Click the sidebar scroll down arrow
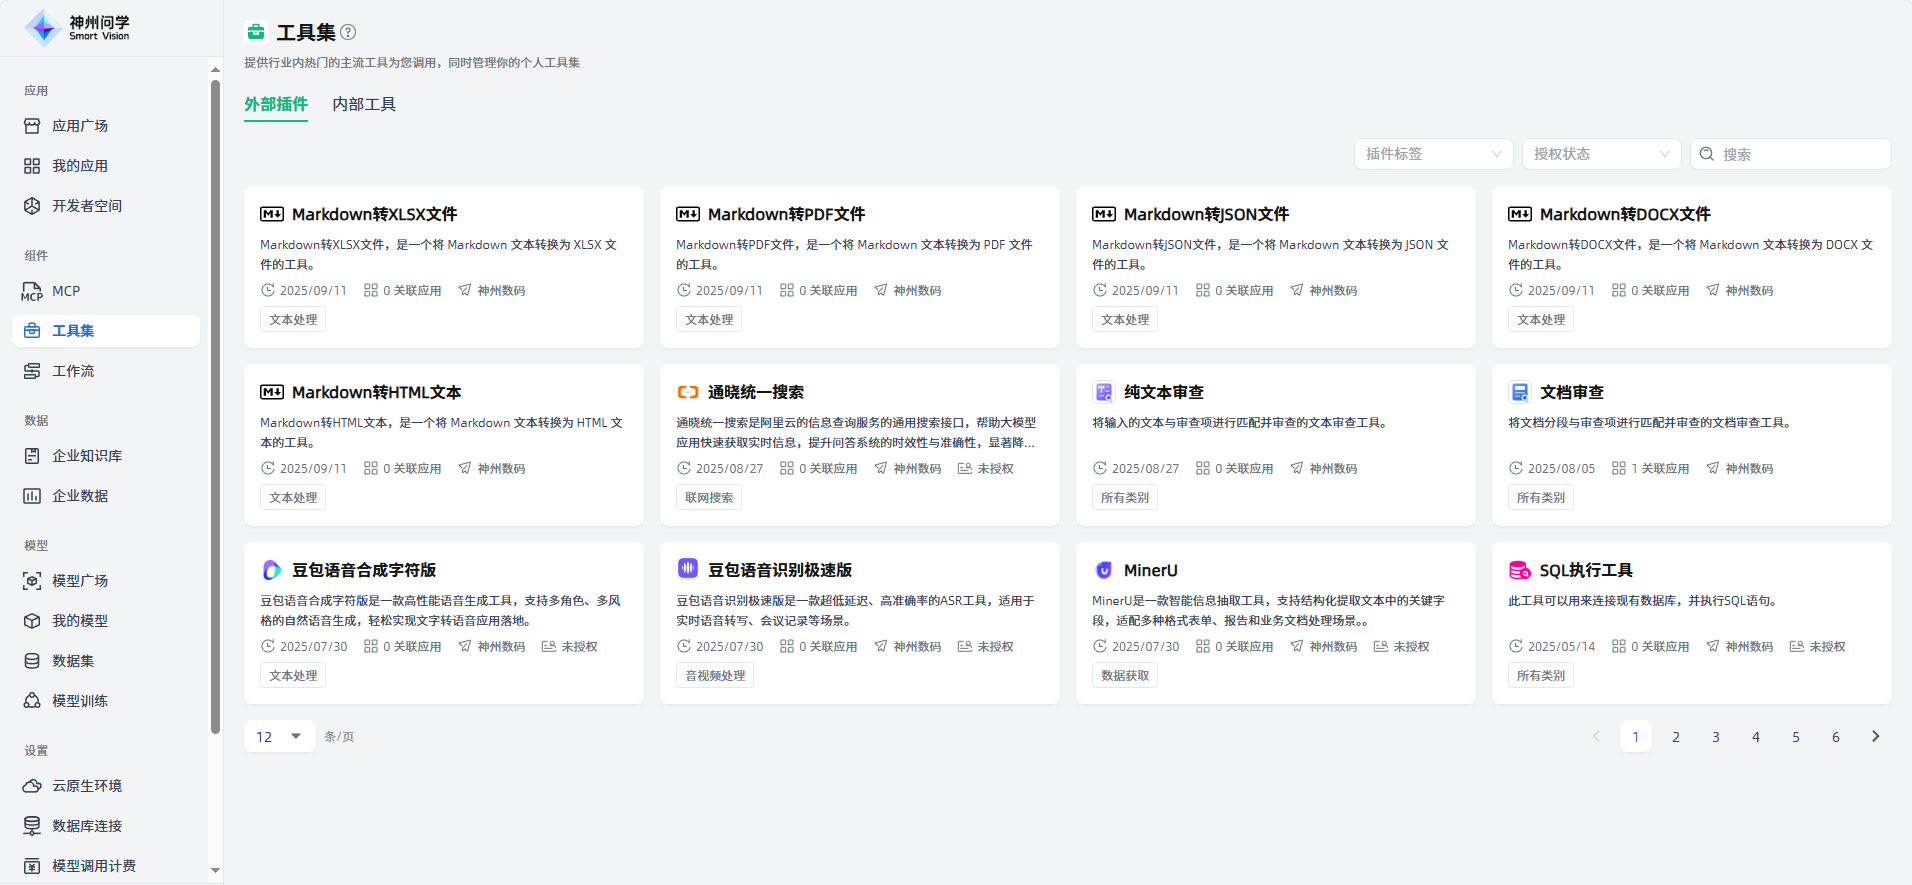 (215, 871)
